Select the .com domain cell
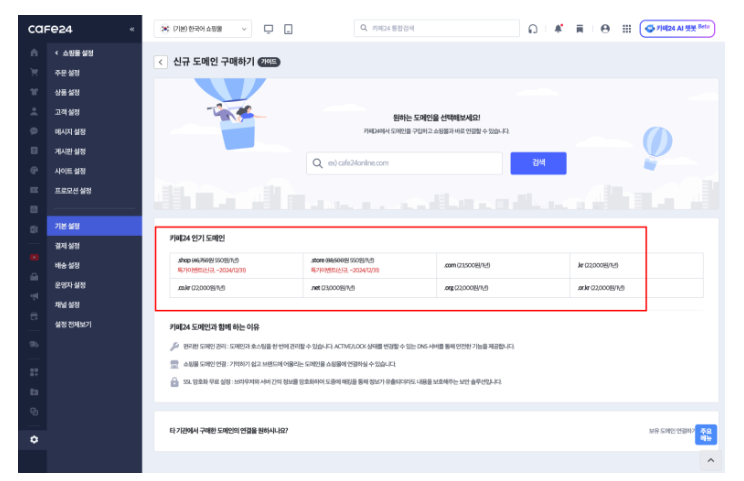The image size is (744, 481). [503, 265]
